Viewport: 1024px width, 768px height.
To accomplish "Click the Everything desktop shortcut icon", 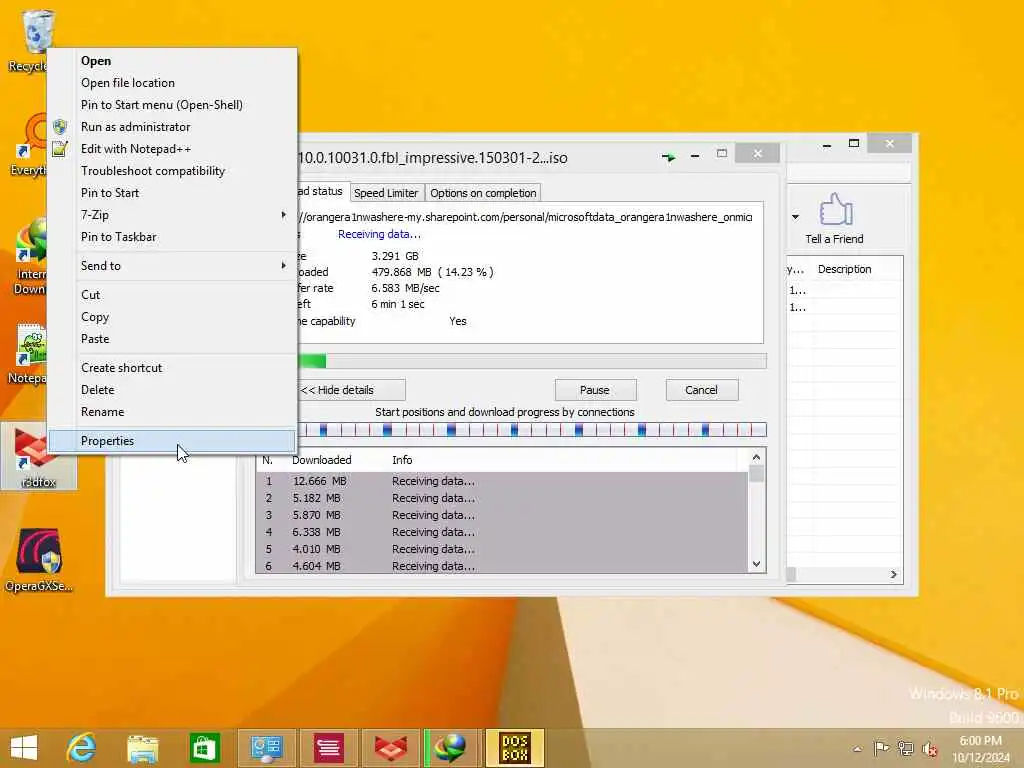I will point(29,145).
